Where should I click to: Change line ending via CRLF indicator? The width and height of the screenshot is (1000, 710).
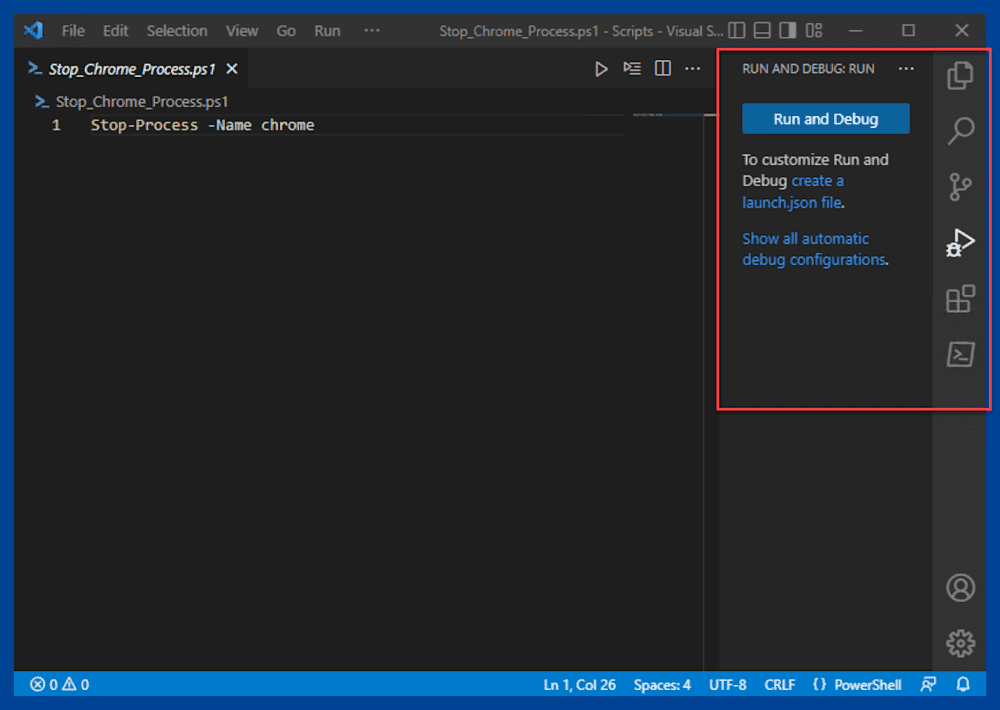coord(779,684)
